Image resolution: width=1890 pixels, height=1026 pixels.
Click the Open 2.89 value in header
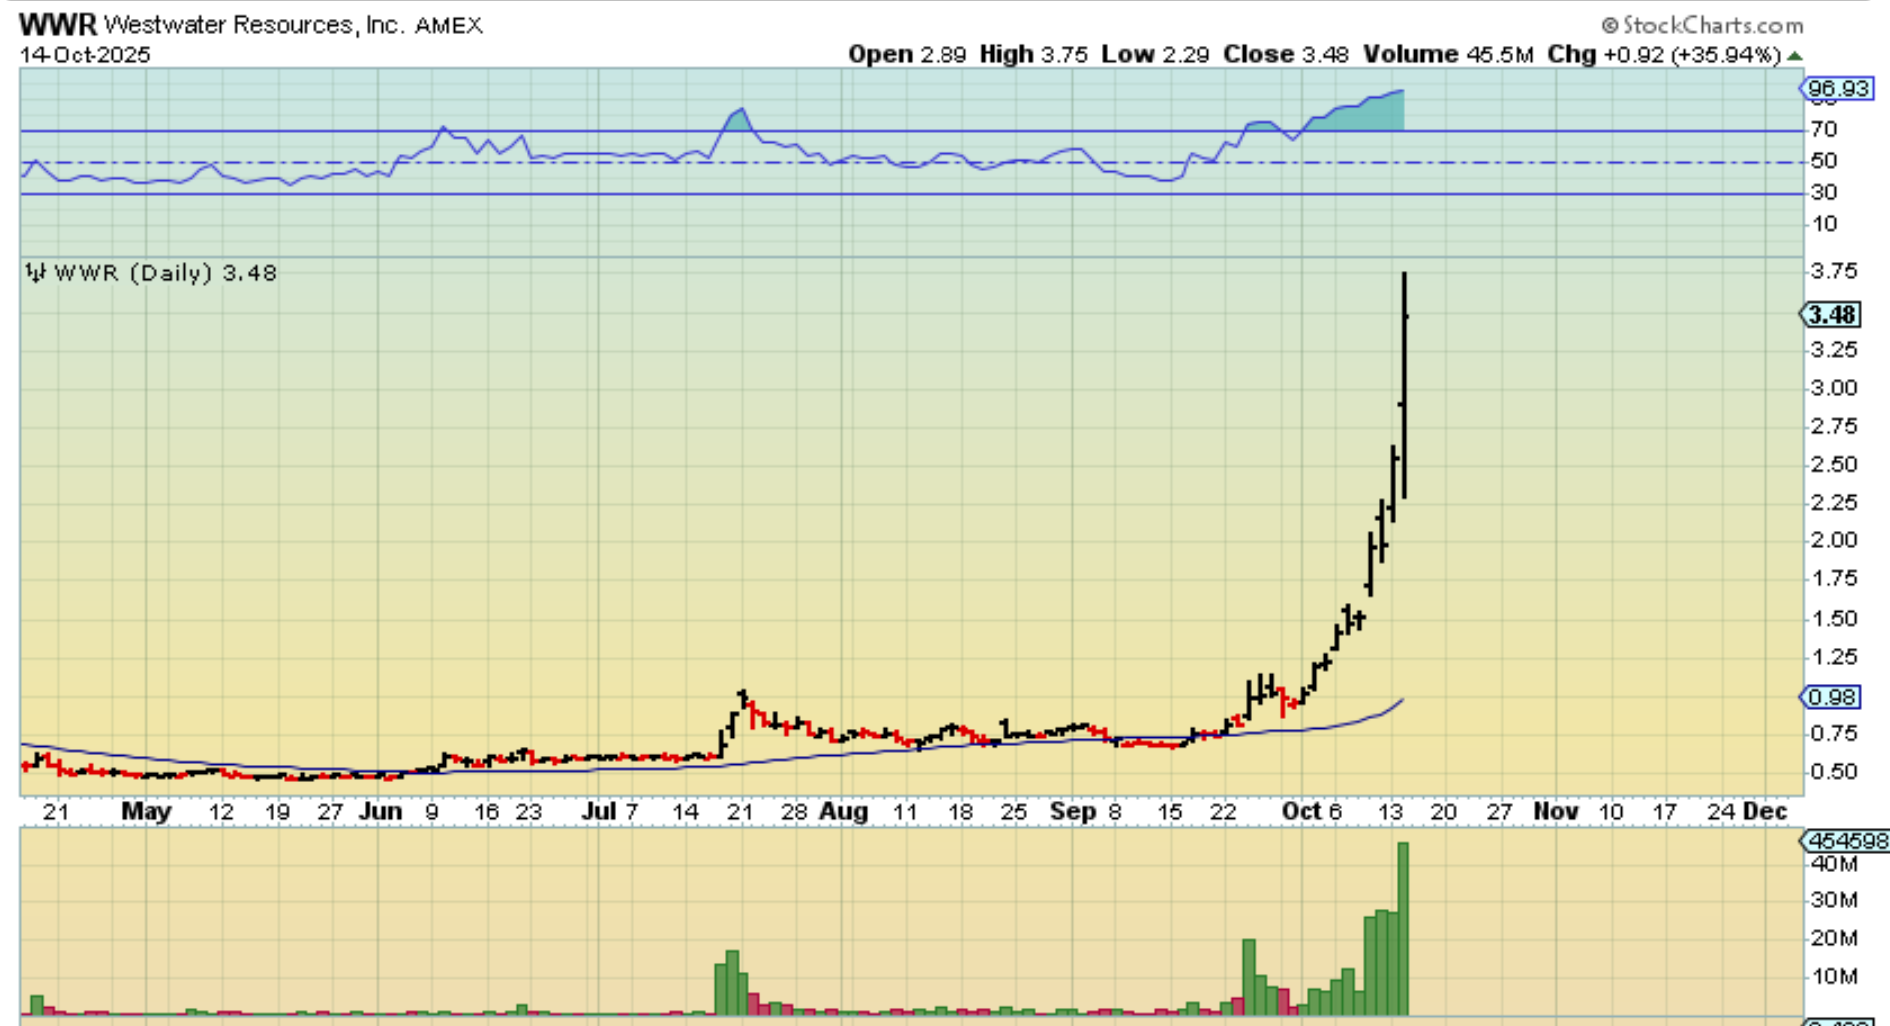tap(907, 54)
